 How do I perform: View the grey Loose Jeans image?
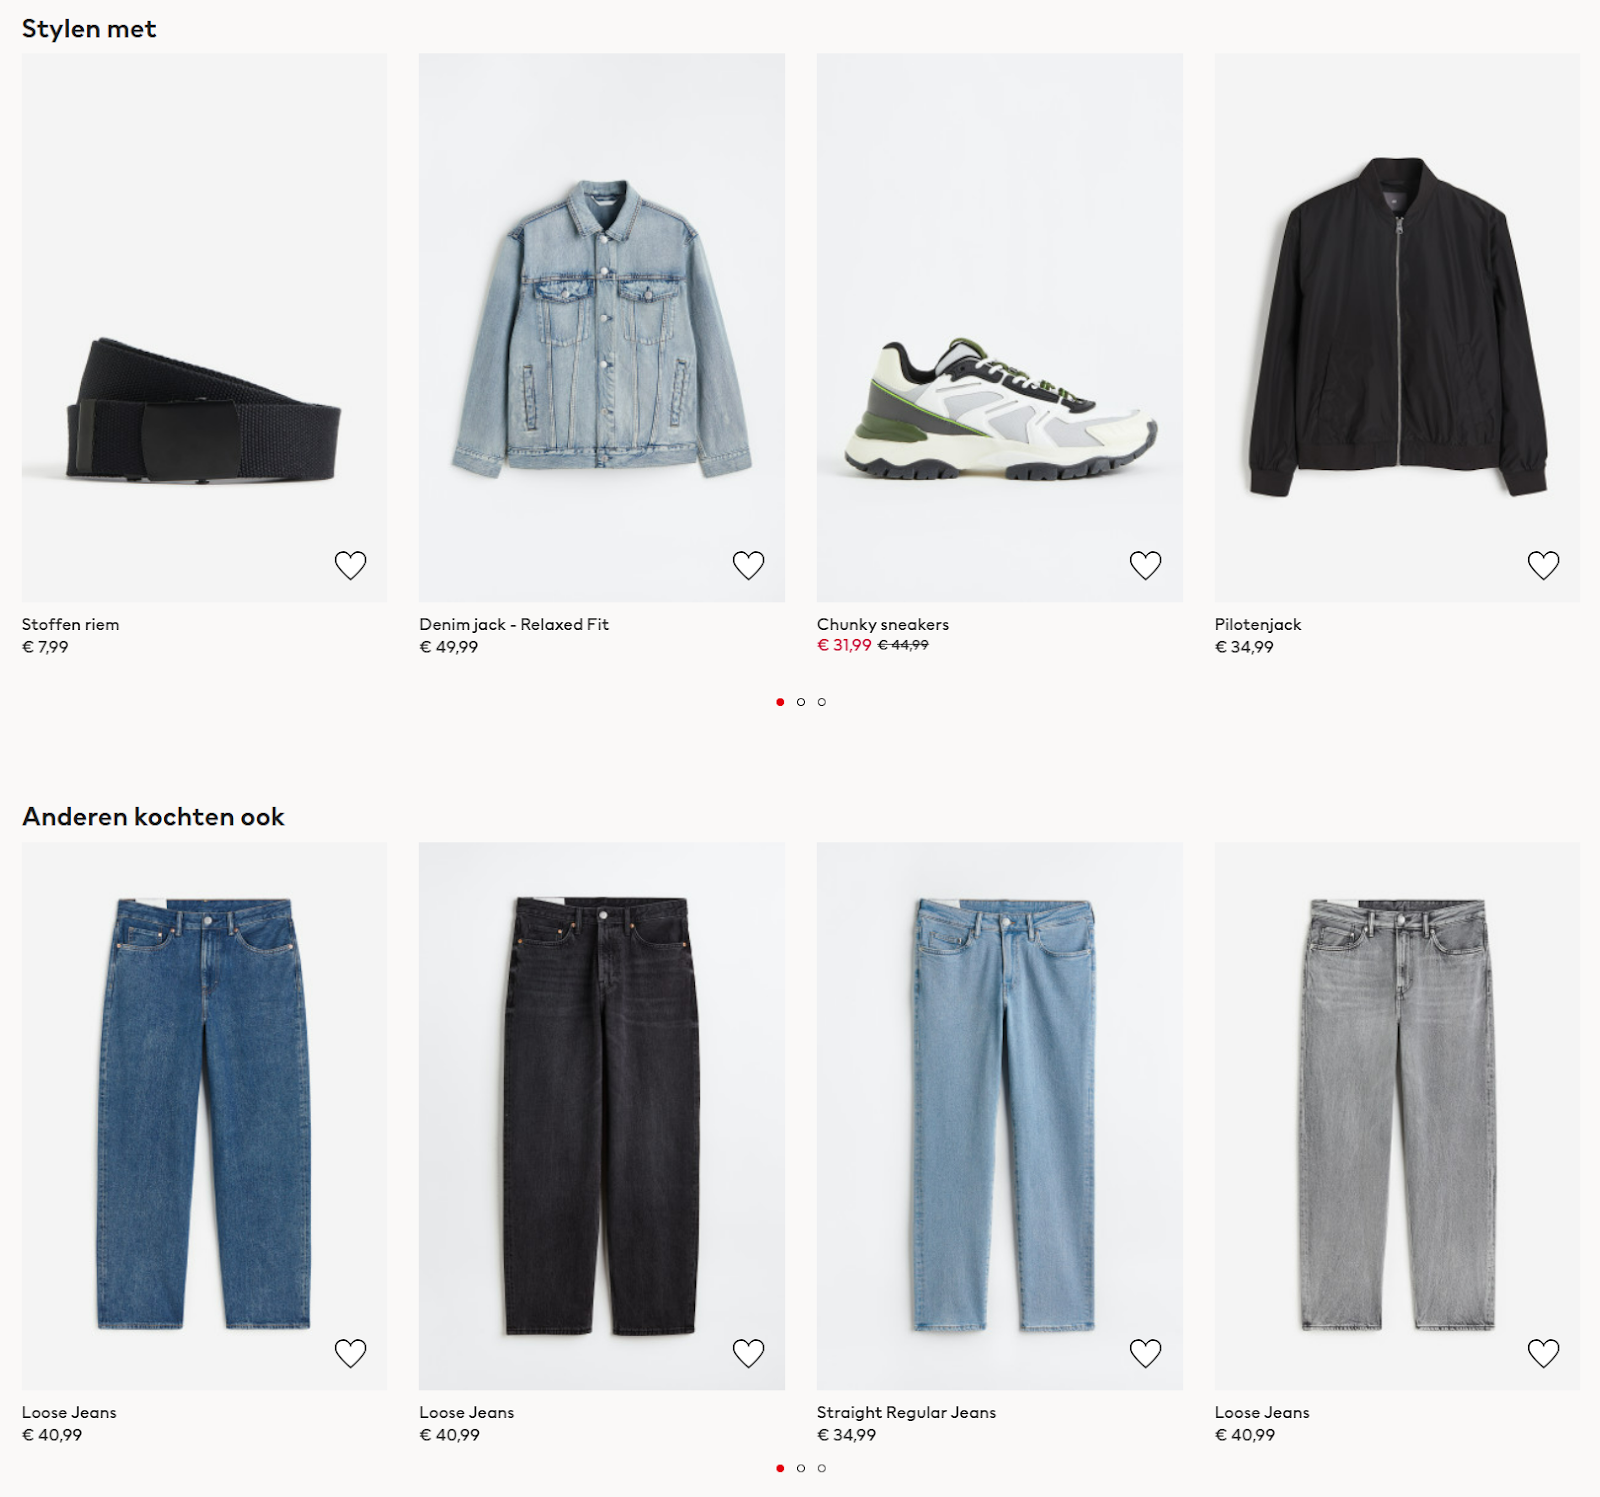[x=1397, y=1115]
